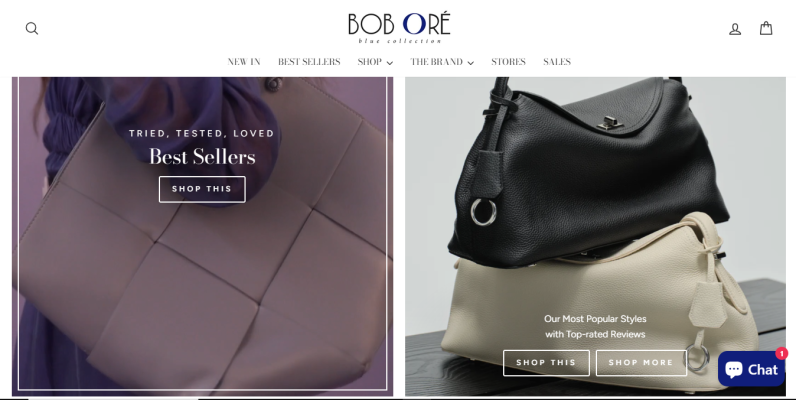
Task: Open the search magnifier icon
Action: pos(31,28)
